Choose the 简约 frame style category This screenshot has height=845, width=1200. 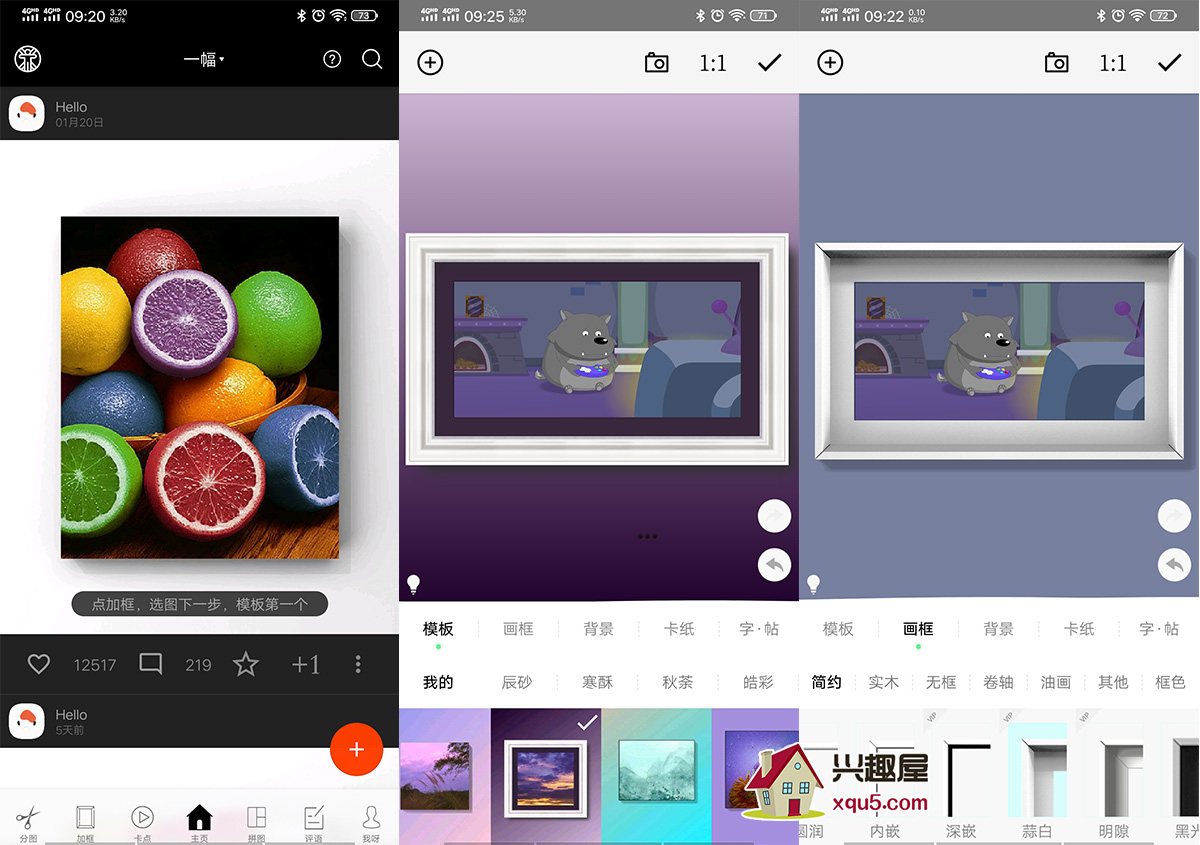coord(826,682)
